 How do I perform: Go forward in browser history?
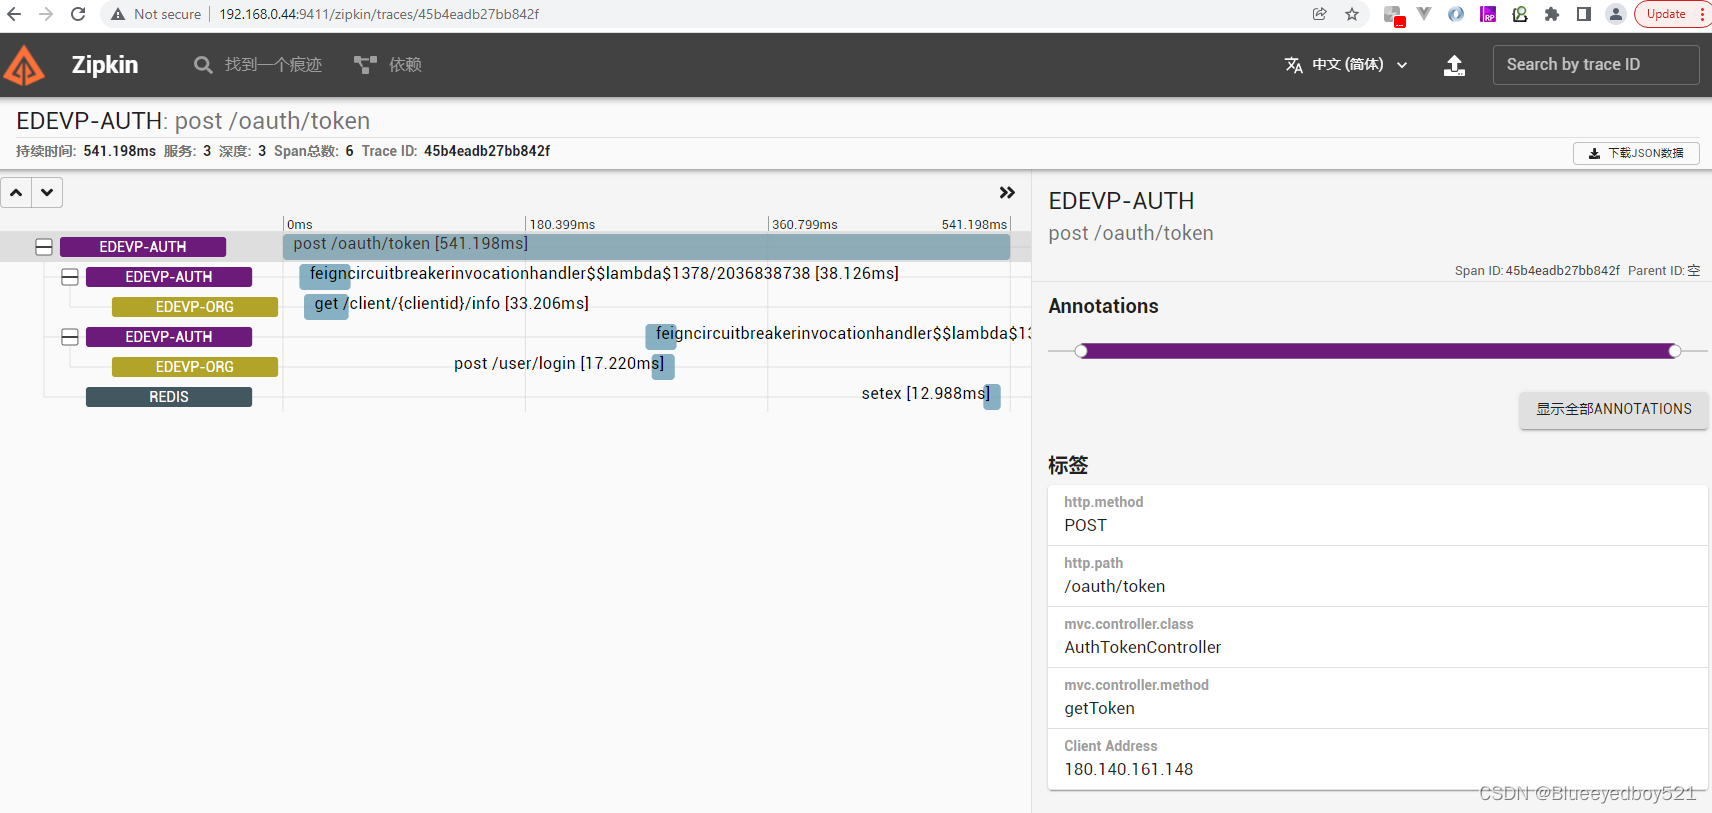click(x=46, y=14)
